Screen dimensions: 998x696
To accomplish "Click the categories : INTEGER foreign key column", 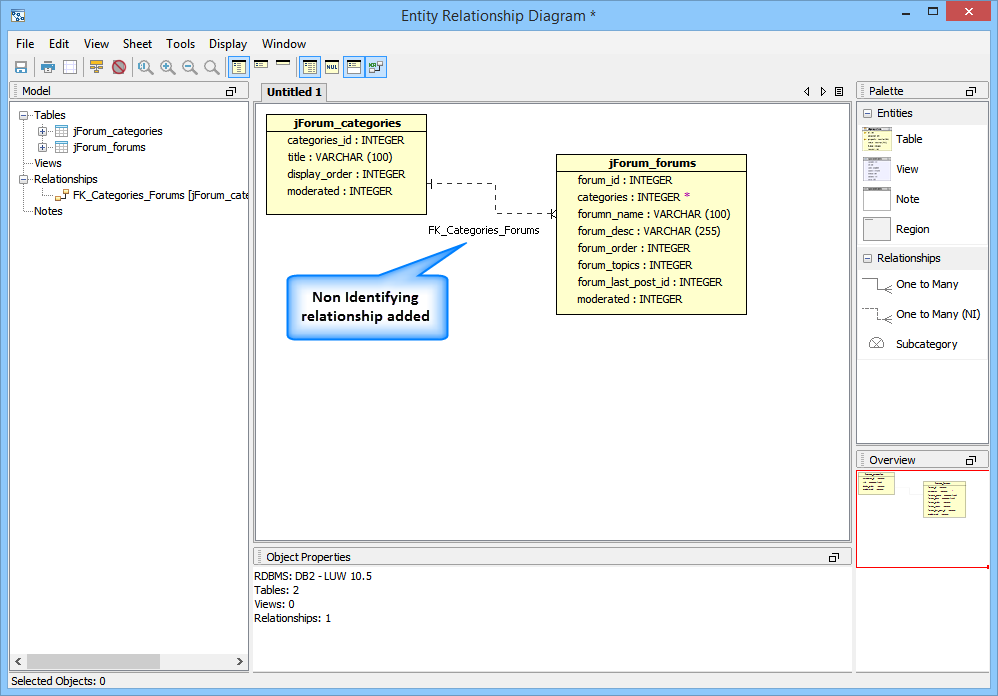I will pos(633,197).
